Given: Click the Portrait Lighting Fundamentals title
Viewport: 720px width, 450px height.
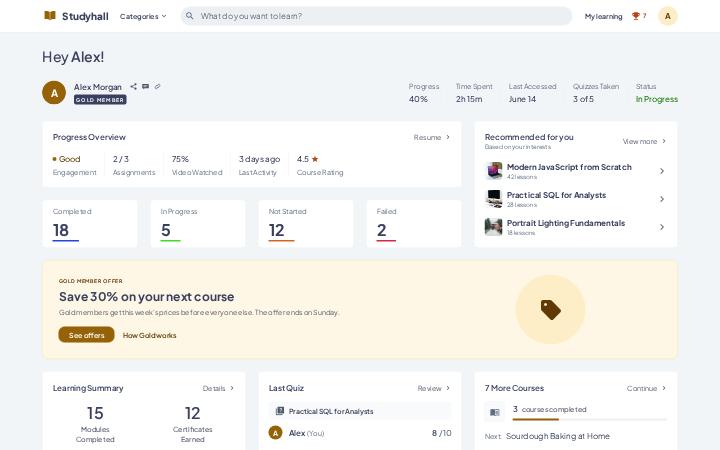Looking at the screenshot, I should pos(566,223).
